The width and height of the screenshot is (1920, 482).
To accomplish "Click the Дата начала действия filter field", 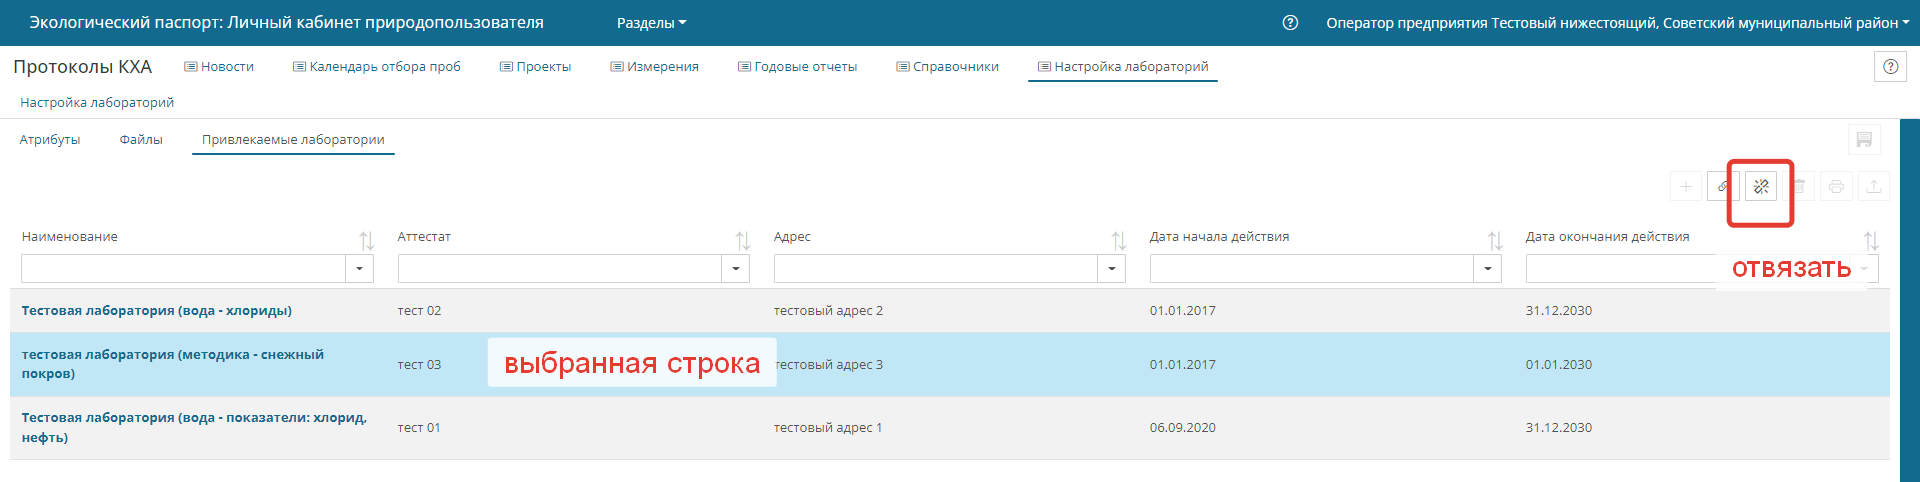I will coord(1311,269).
